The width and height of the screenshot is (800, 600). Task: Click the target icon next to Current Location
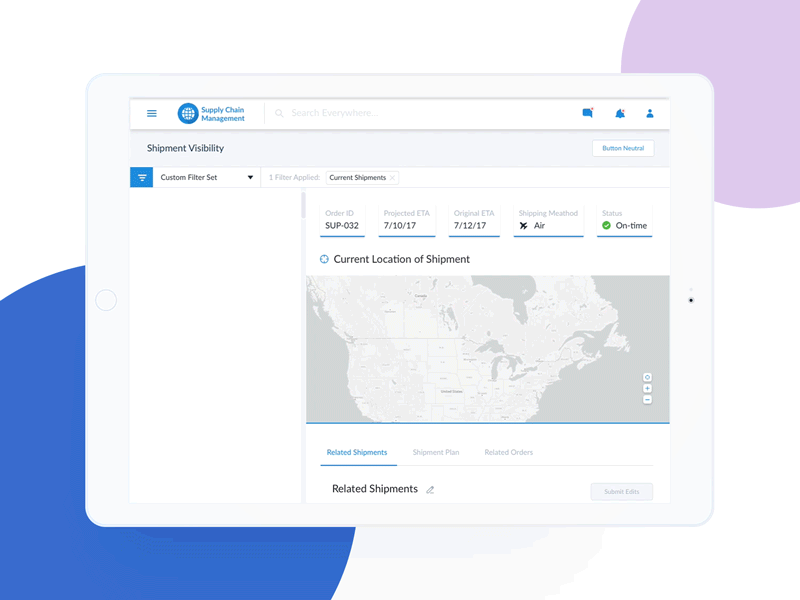(323, 259)
